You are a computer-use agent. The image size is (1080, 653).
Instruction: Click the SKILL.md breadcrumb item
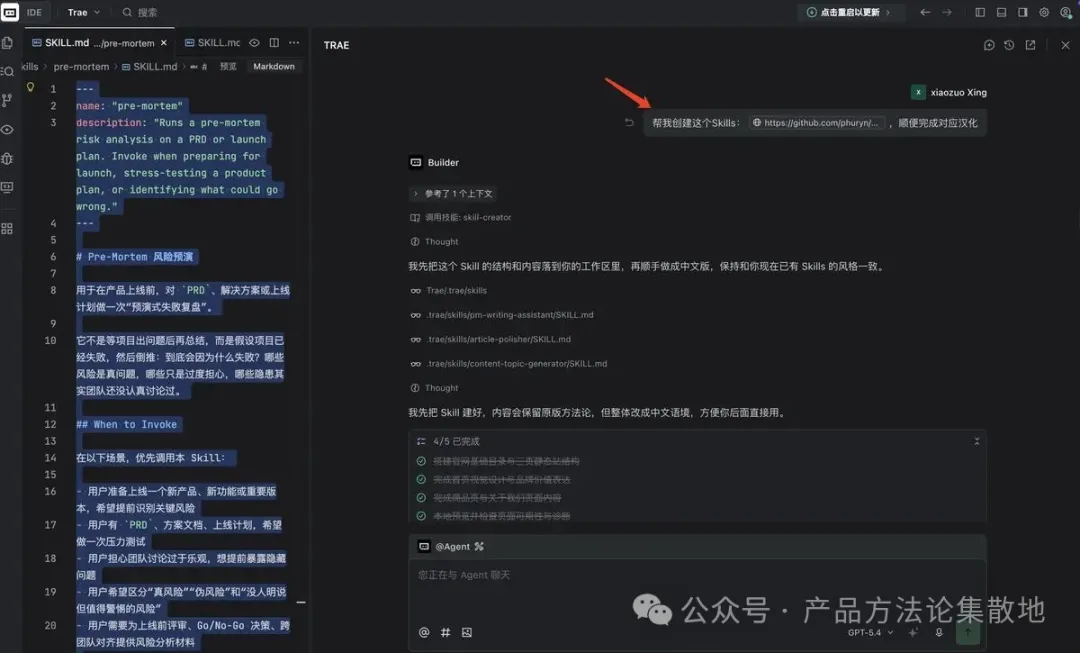149,67
